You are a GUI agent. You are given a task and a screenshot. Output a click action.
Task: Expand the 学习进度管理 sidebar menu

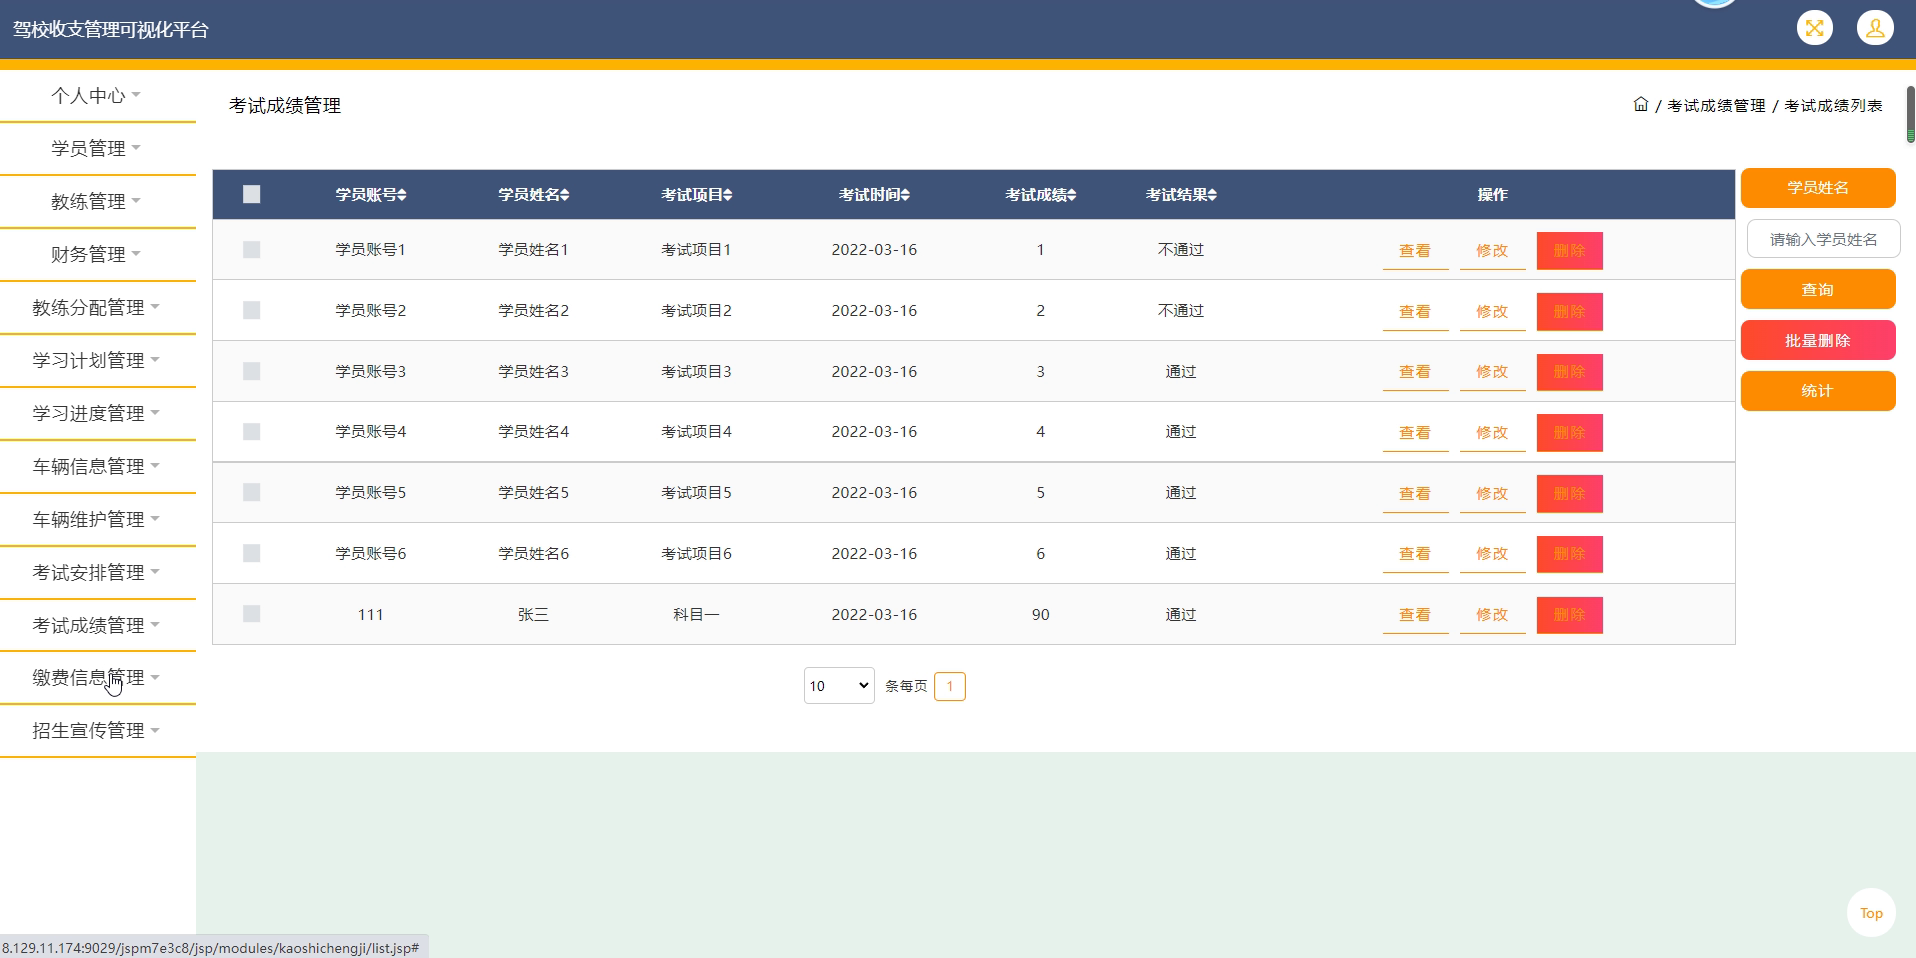click(x=97, y=414)
